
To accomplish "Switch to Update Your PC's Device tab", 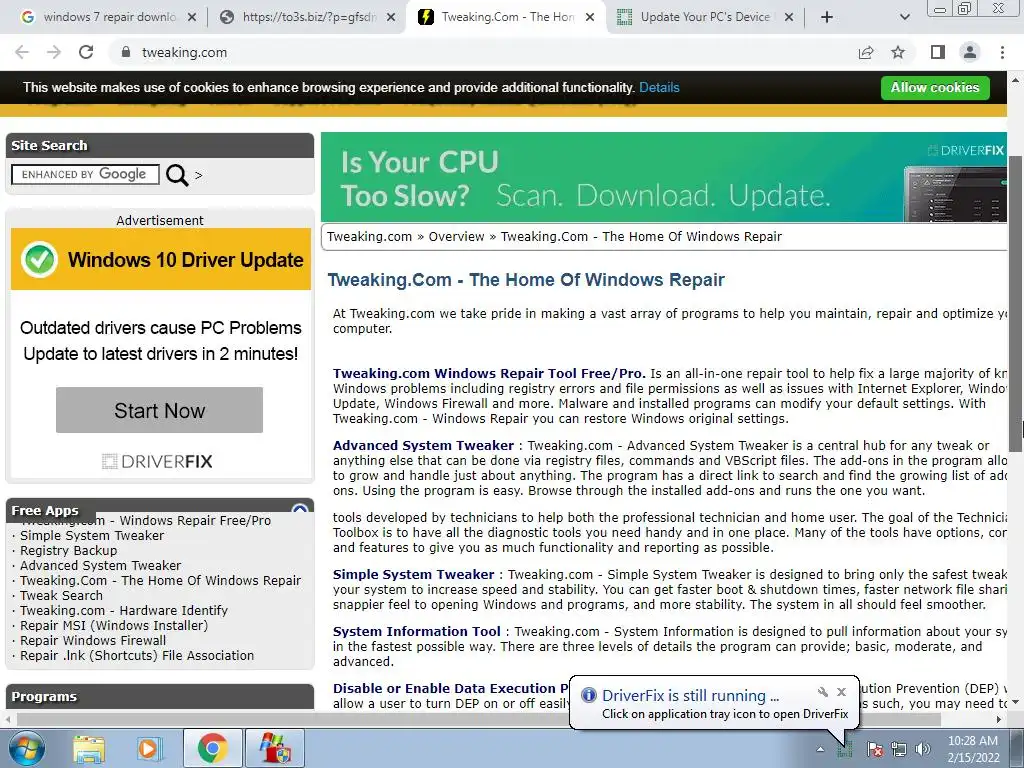I will (704, 17).
